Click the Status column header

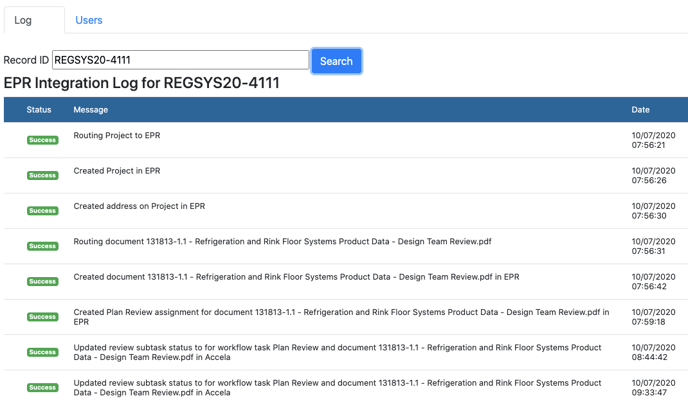tap(39, 110)
